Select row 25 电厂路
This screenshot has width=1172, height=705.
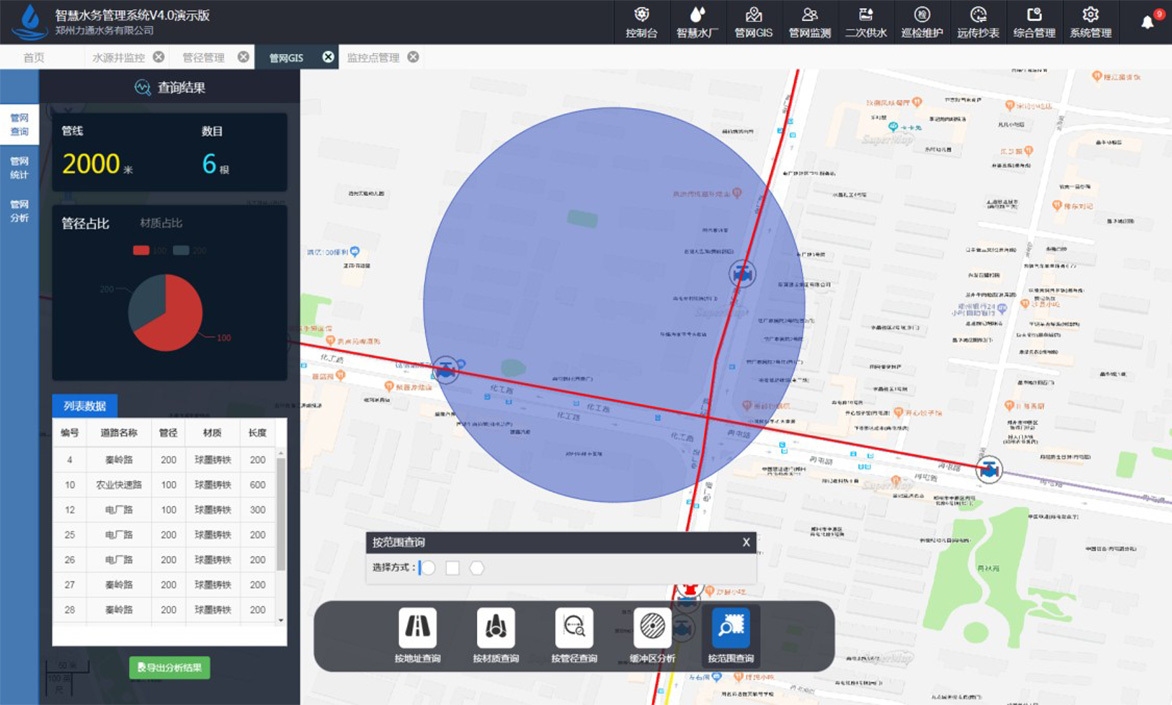click(x=164, y=535)
